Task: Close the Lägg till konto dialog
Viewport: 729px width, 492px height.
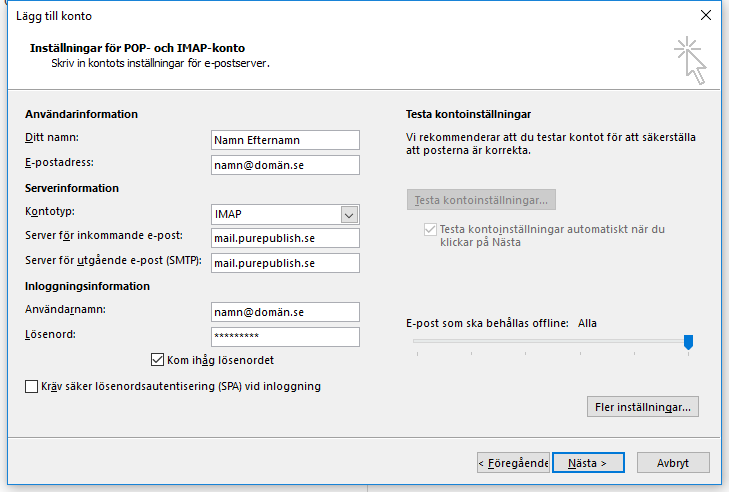Action: point(706,15)
